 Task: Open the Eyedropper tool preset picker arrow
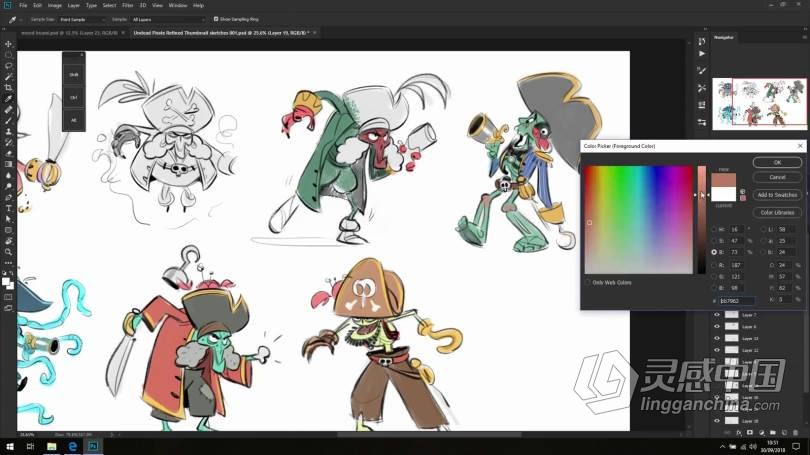21,20
